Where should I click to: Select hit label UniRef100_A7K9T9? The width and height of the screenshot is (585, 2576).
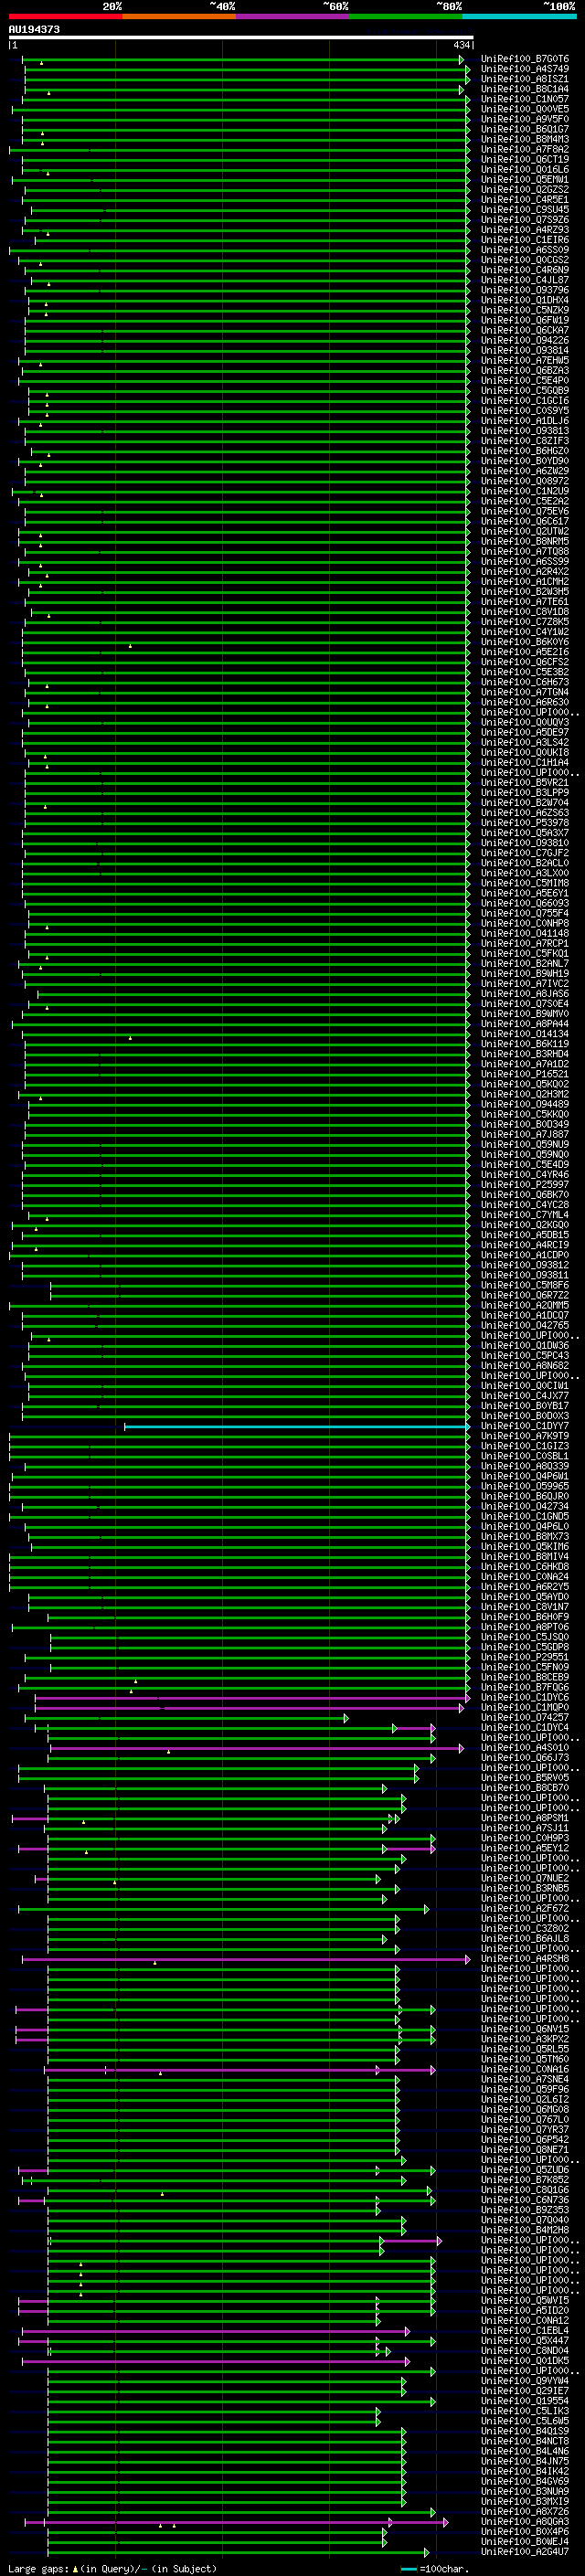[x=525, y=1437]
